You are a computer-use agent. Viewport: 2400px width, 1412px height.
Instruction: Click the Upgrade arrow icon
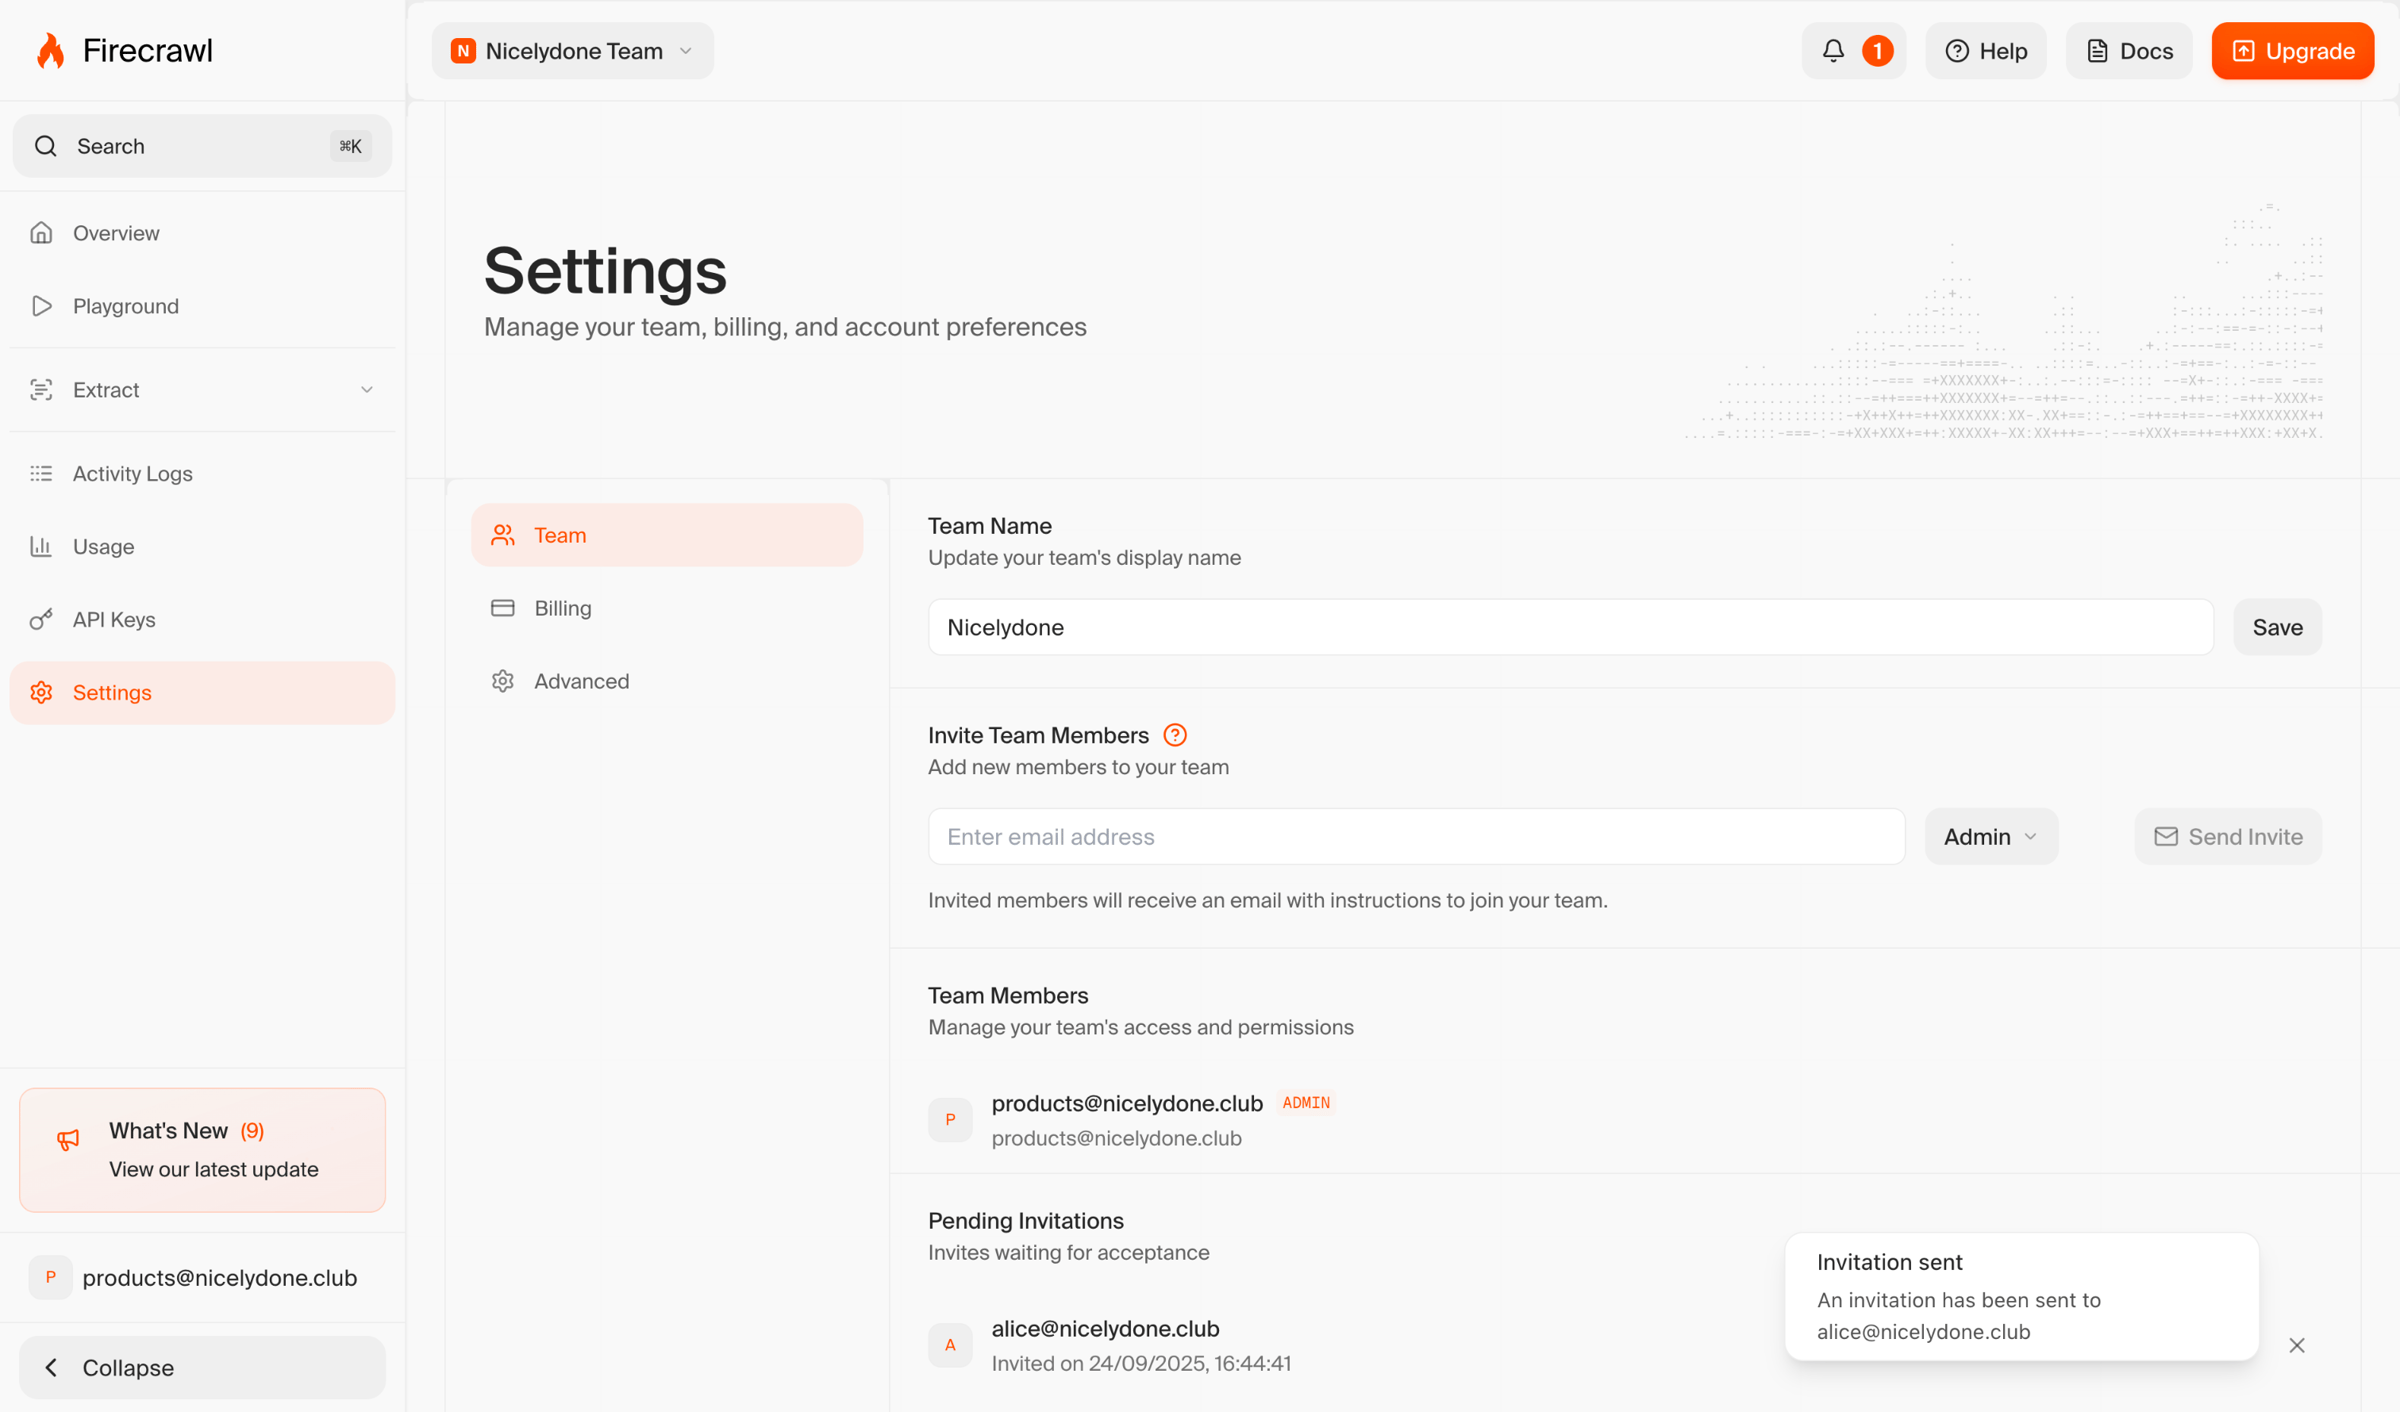(2243, 51)
